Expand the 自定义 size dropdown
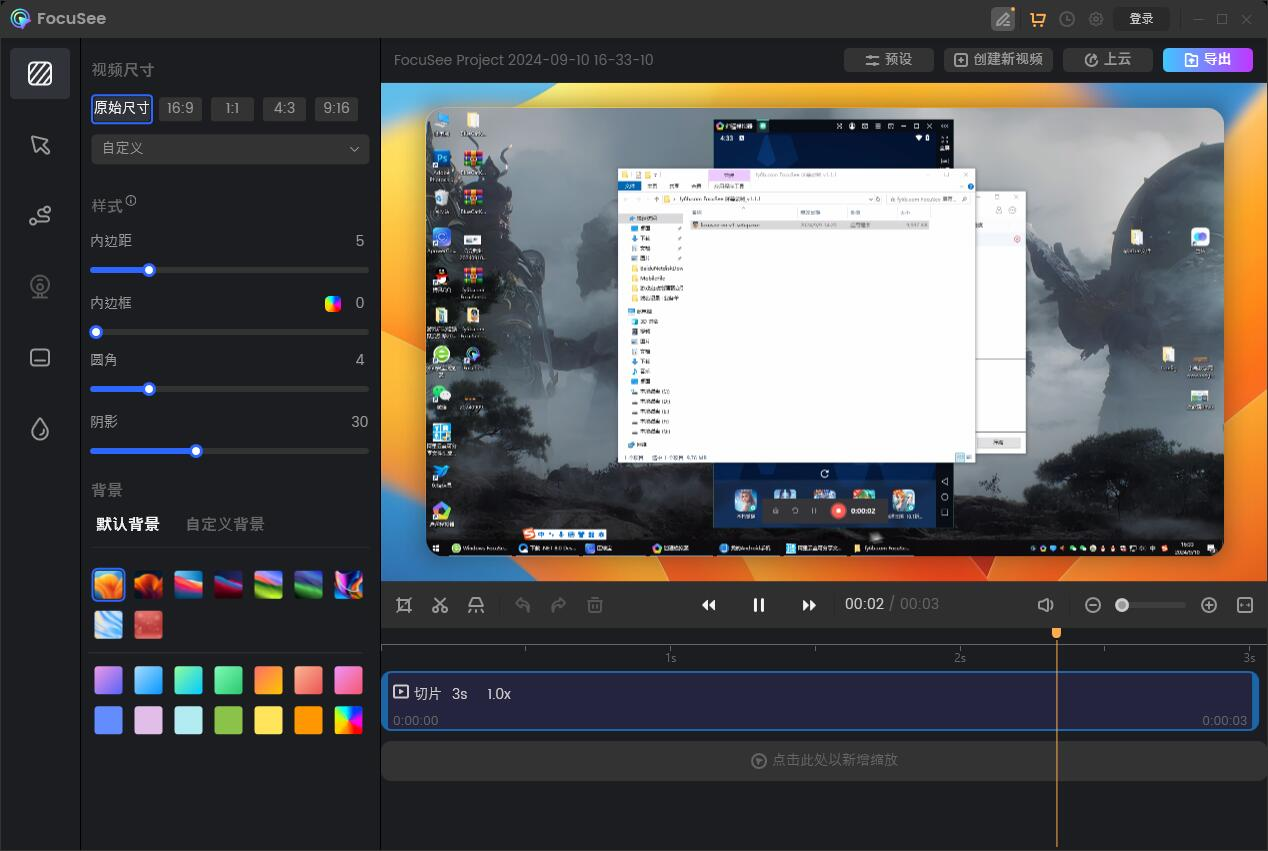The height and width of the screenshot is (851, 1268). pyautogui.click(x=230, y=149)
